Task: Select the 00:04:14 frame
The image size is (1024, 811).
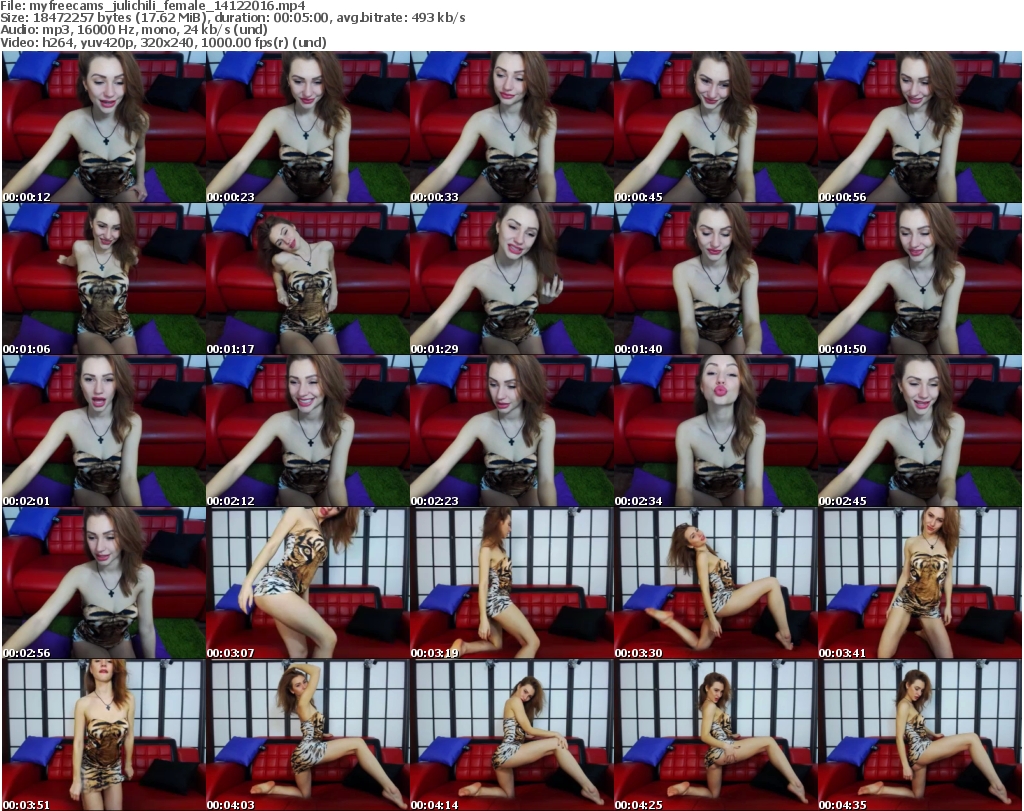Action: [x=512, y=735]
